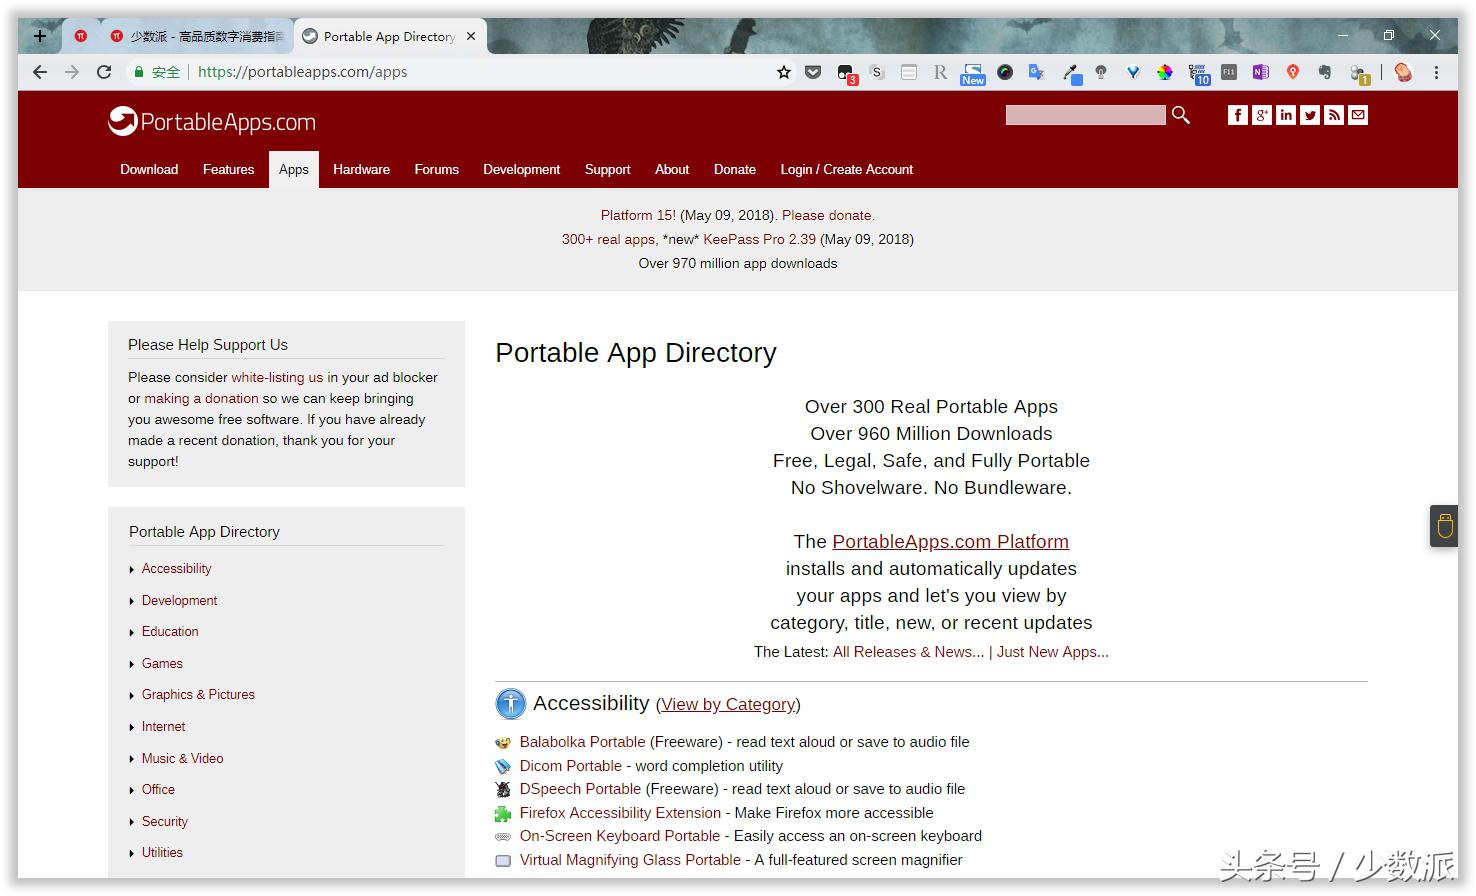Click the RSS feed icon
1476x896 pixels.
(x=1334, y=115)
